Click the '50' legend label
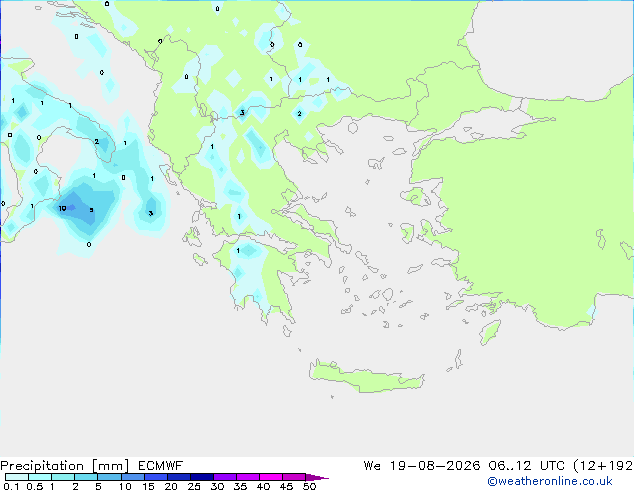This screenshot has width=634, height=490. (x=309, y=486)
